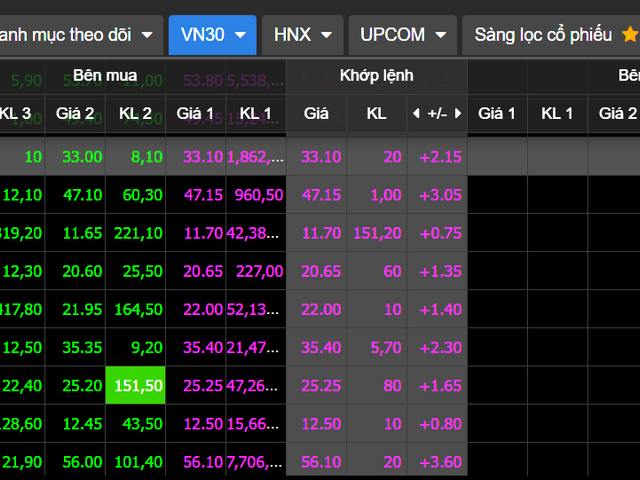Click the highlighted green 151,50 volume cell
640x480 pixels.
135,385
